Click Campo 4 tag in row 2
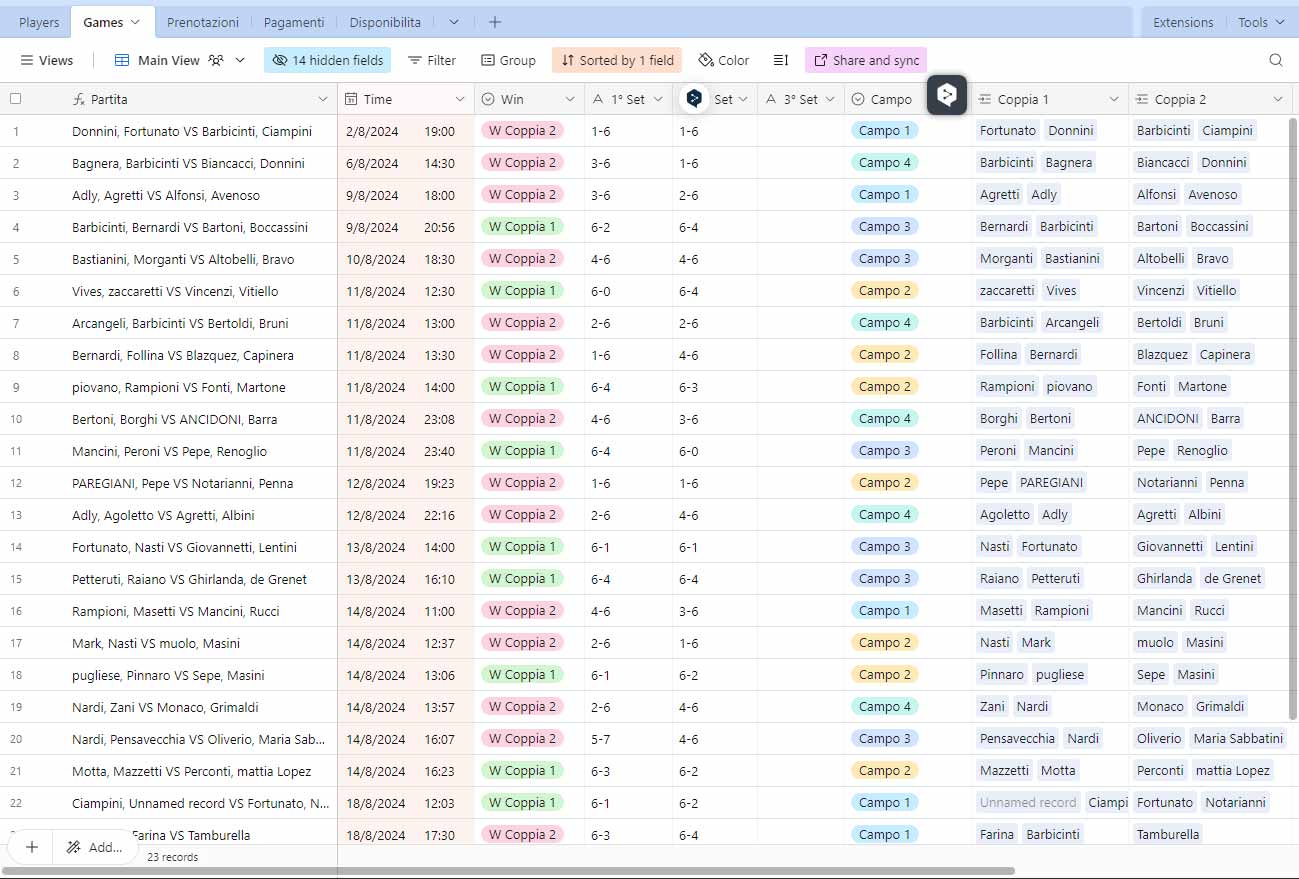 point(884,162)
